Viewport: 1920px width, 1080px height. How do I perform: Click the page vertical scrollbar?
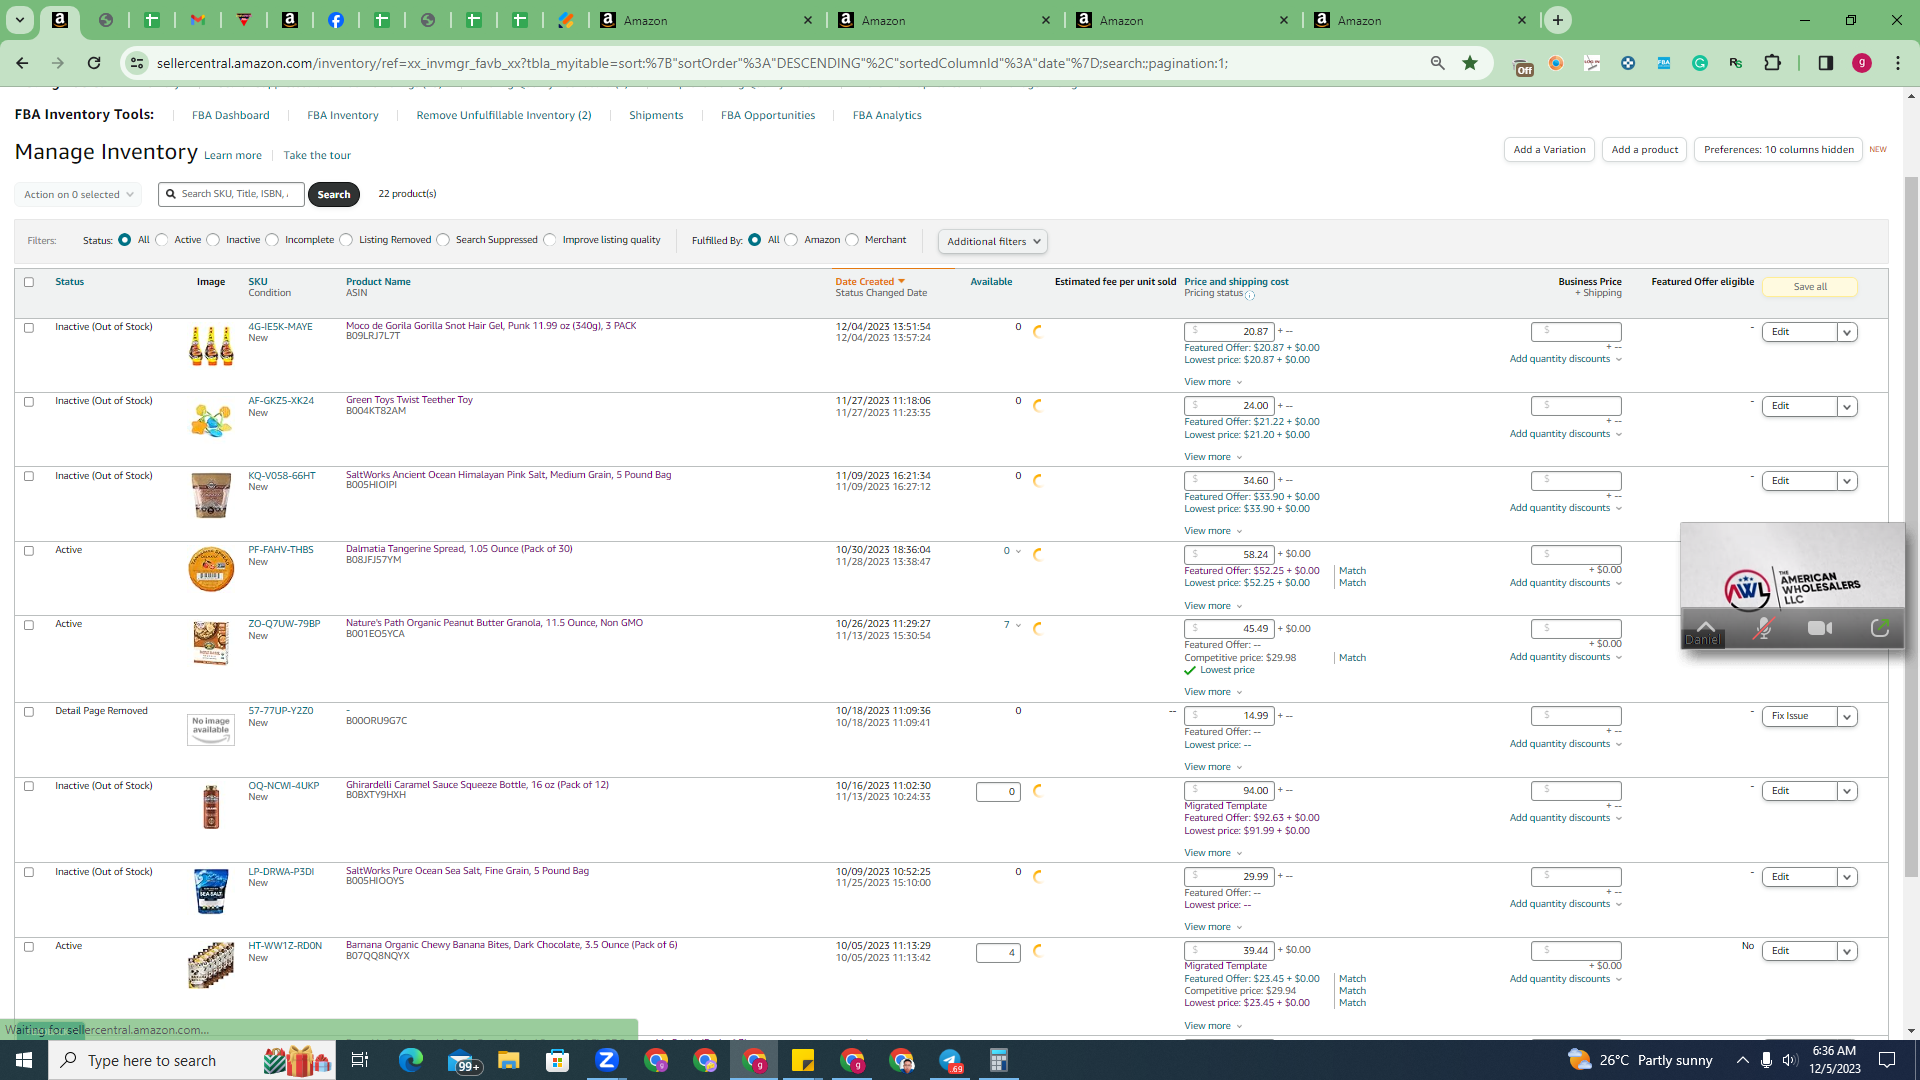(1911, 528)
